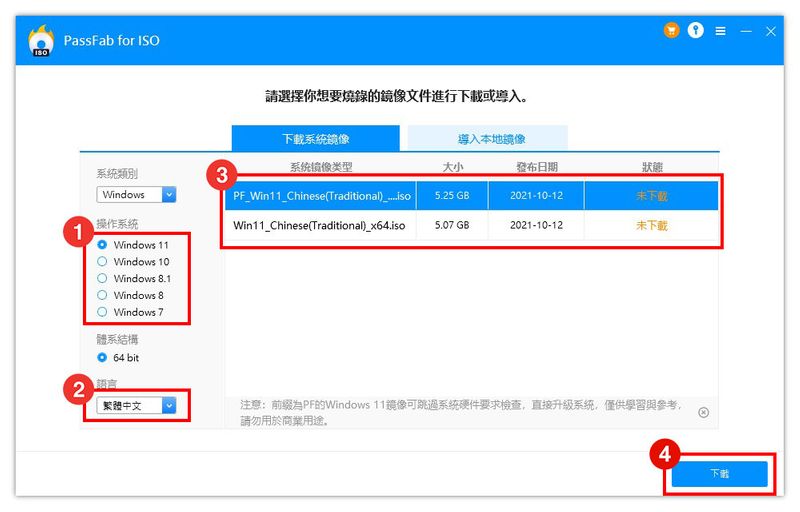
Task: Open the hamburger menu icon
Action: pyautogui.click(x=720, y=31)
